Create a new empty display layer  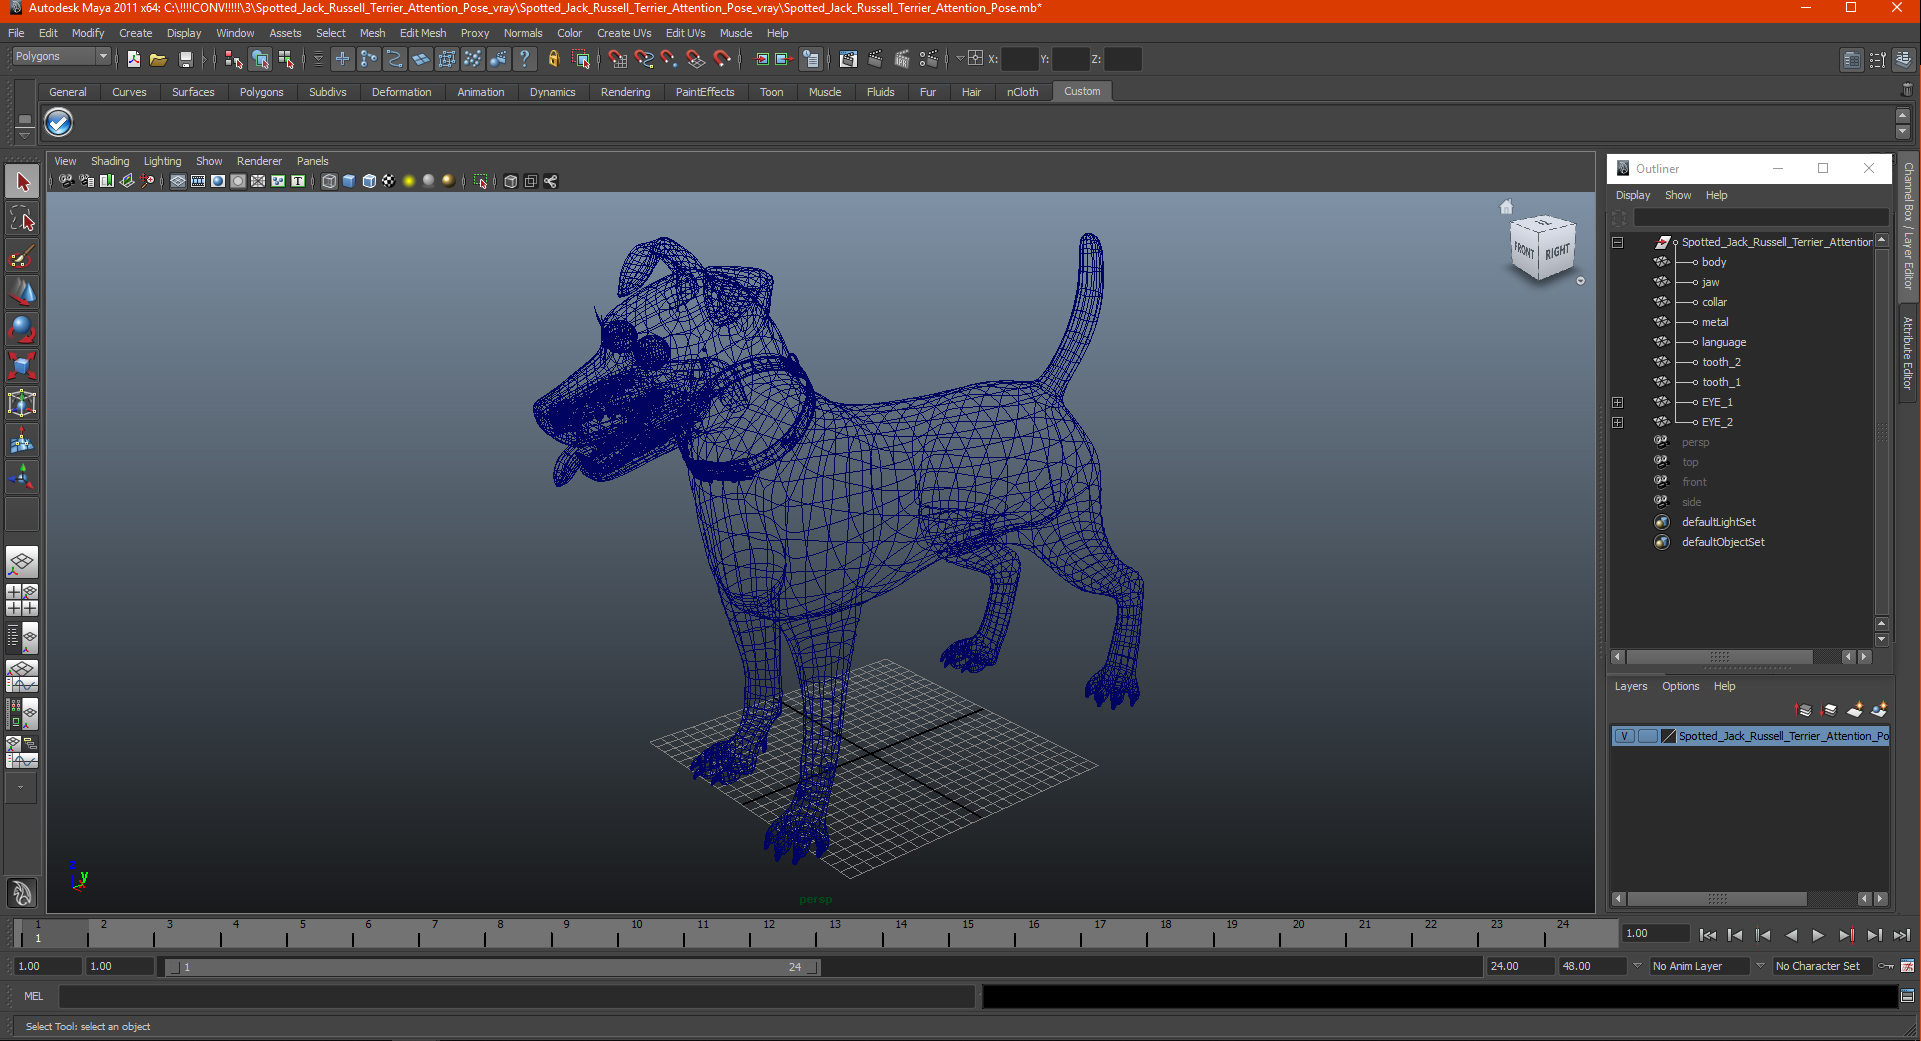(x=1854, y=710)
